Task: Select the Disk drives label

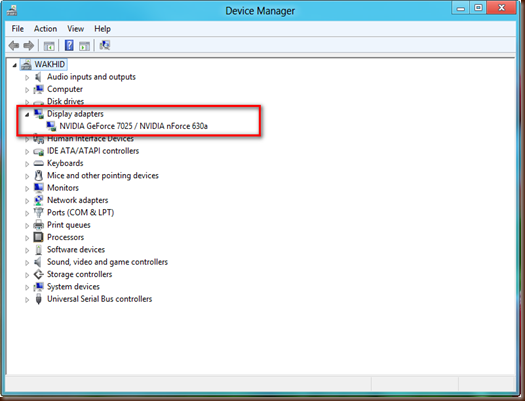Action: (x=66, y=101)
